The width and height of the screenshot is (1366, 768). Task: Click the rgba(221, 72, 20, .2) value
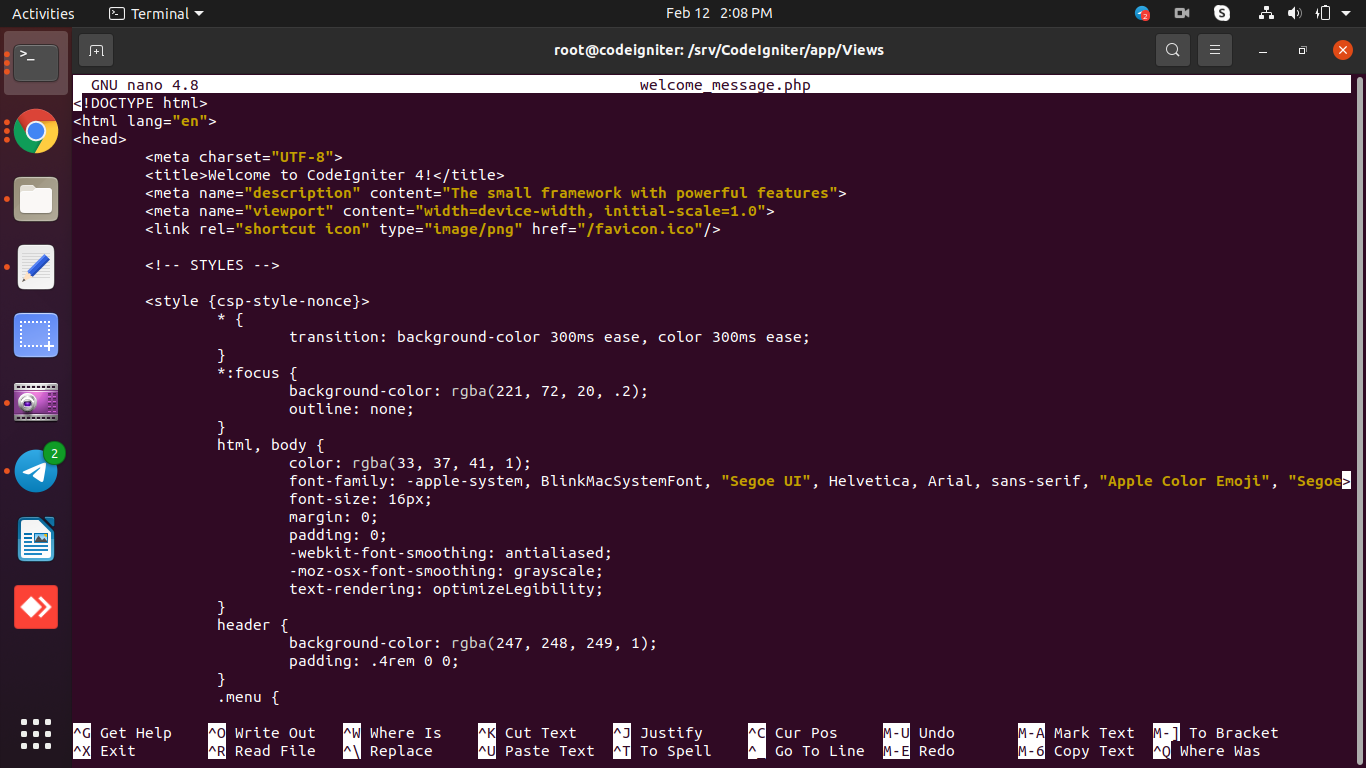pyautogui.click(x=545, y=391)
